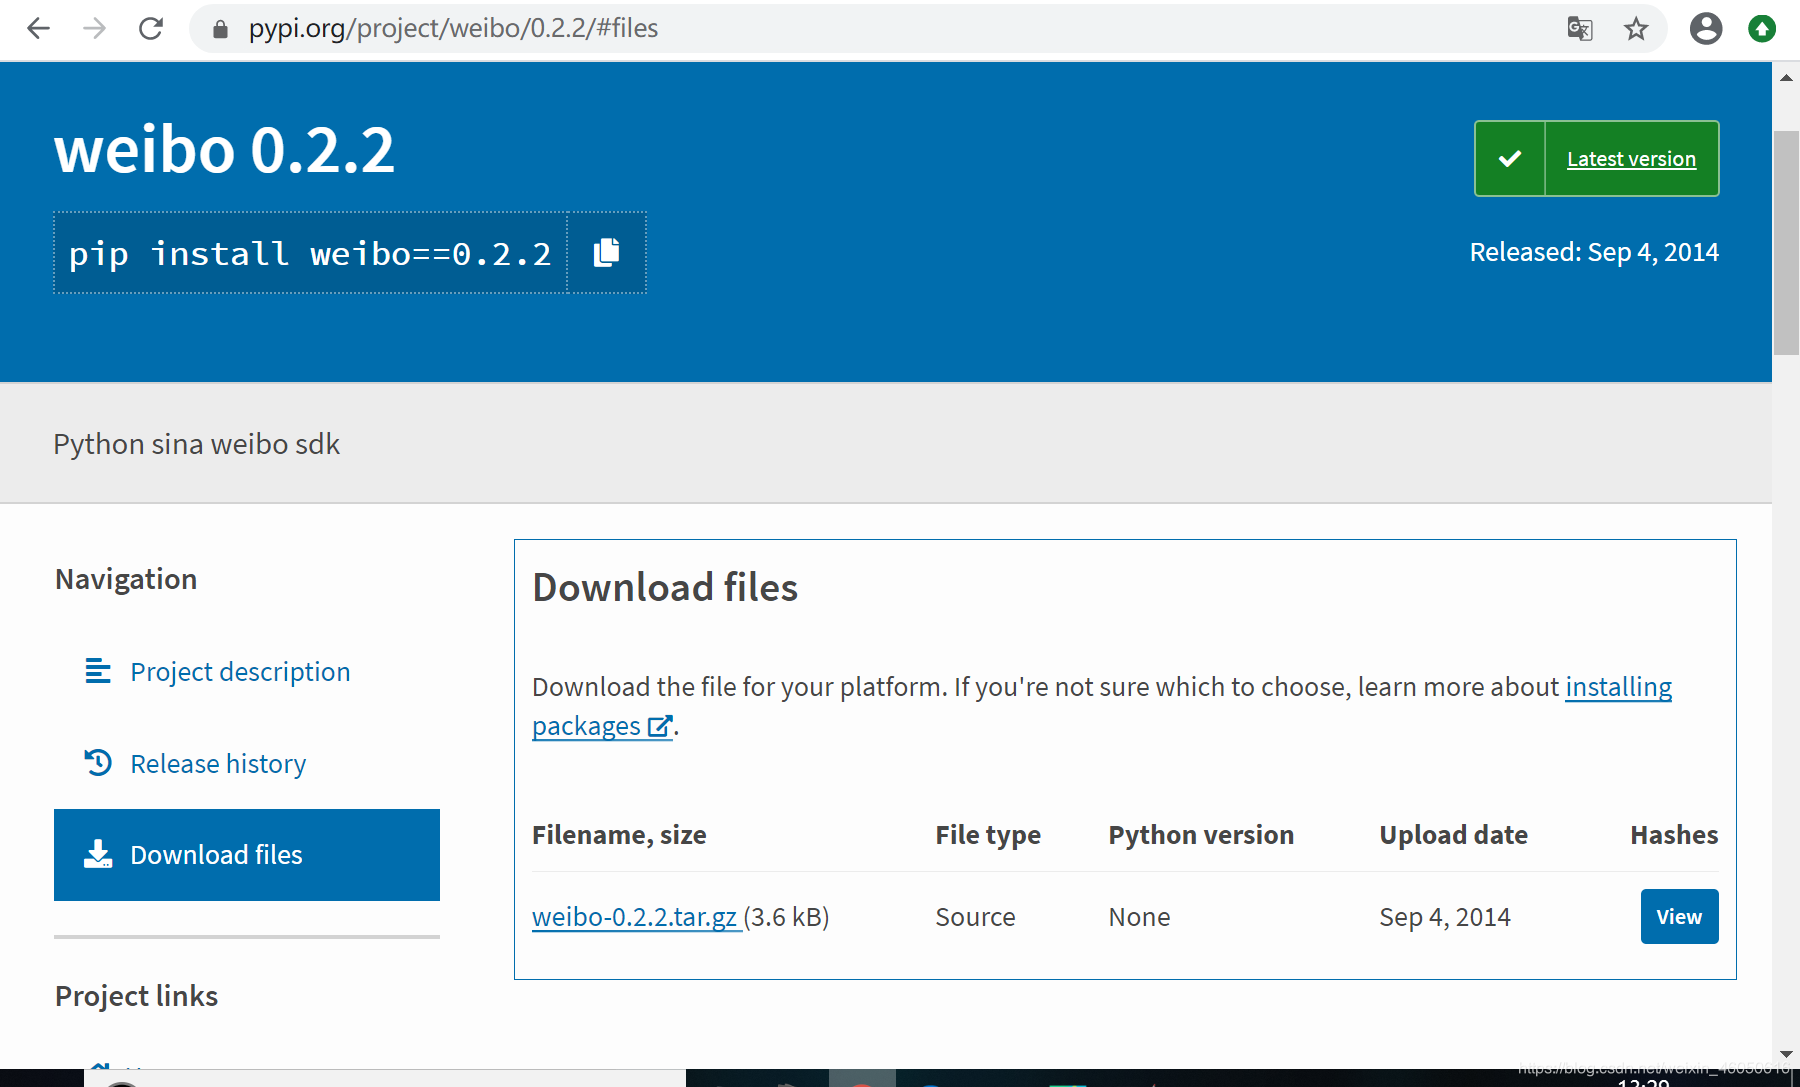Screen dimensions: 1800x1087
Task: Click the forward navigation arrow
Action: coord(95,29)
